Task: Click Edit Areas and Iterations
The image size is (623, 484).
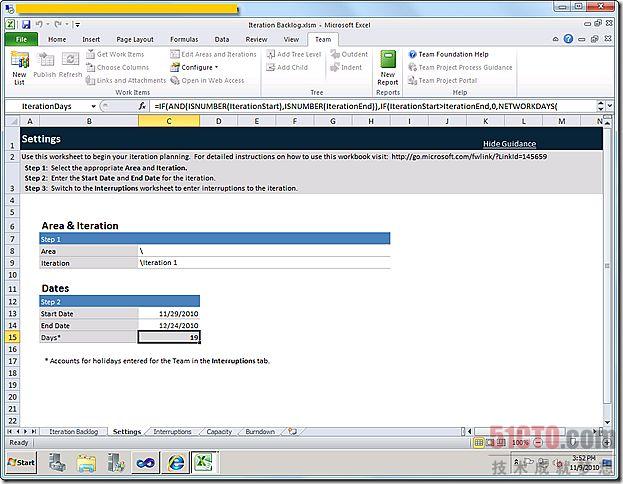Action: [213, 54]
